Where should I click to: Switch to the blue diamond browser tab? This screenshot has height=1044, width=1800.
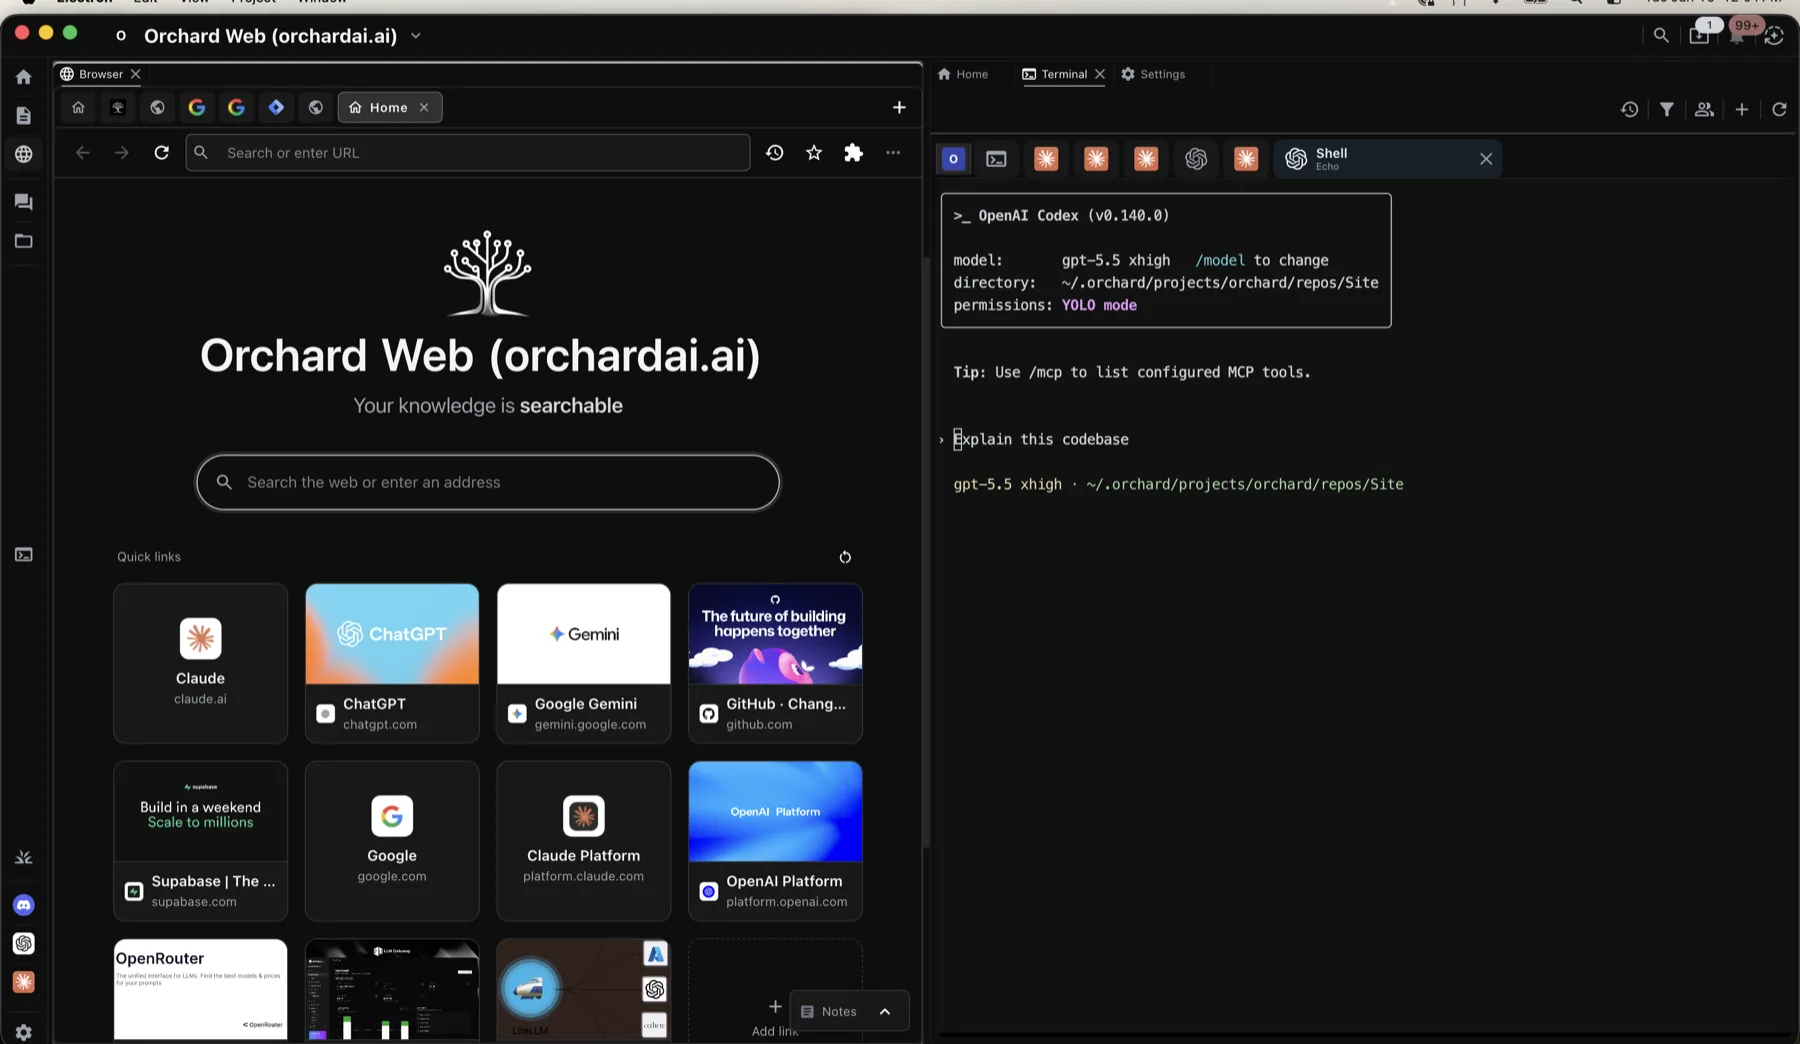pyautogui.click(x=276, y=107)
